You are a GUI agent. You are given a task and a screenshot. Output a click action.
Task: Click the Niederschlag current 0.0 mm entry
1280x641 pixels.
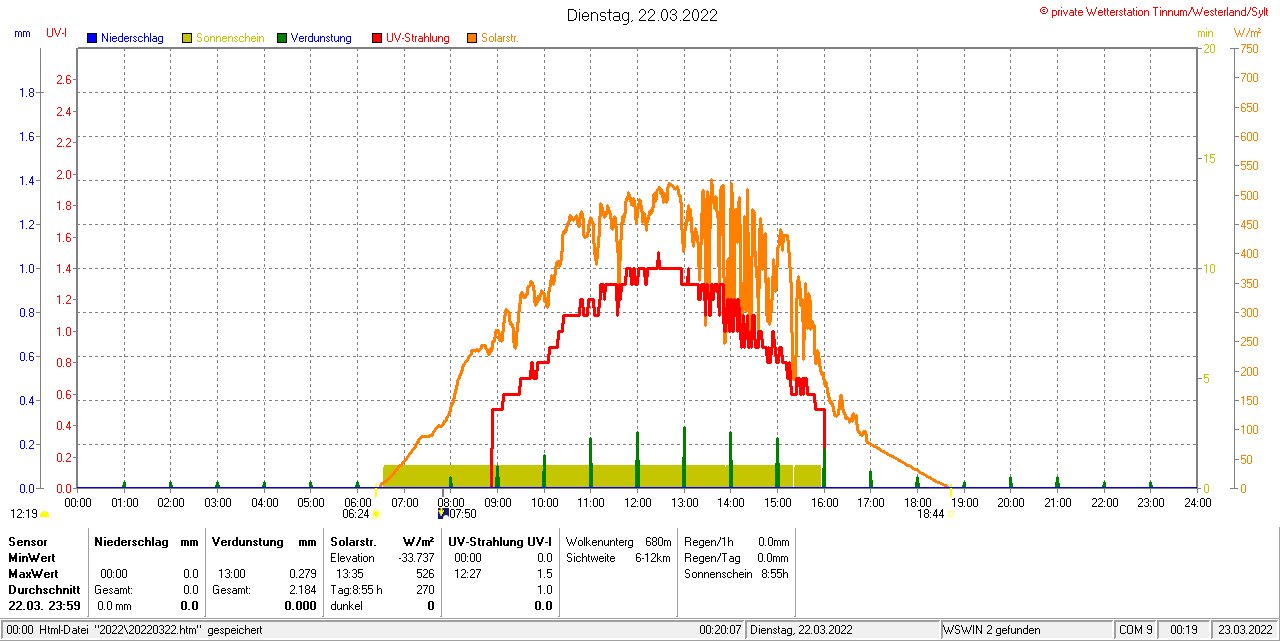pos(116,606)
